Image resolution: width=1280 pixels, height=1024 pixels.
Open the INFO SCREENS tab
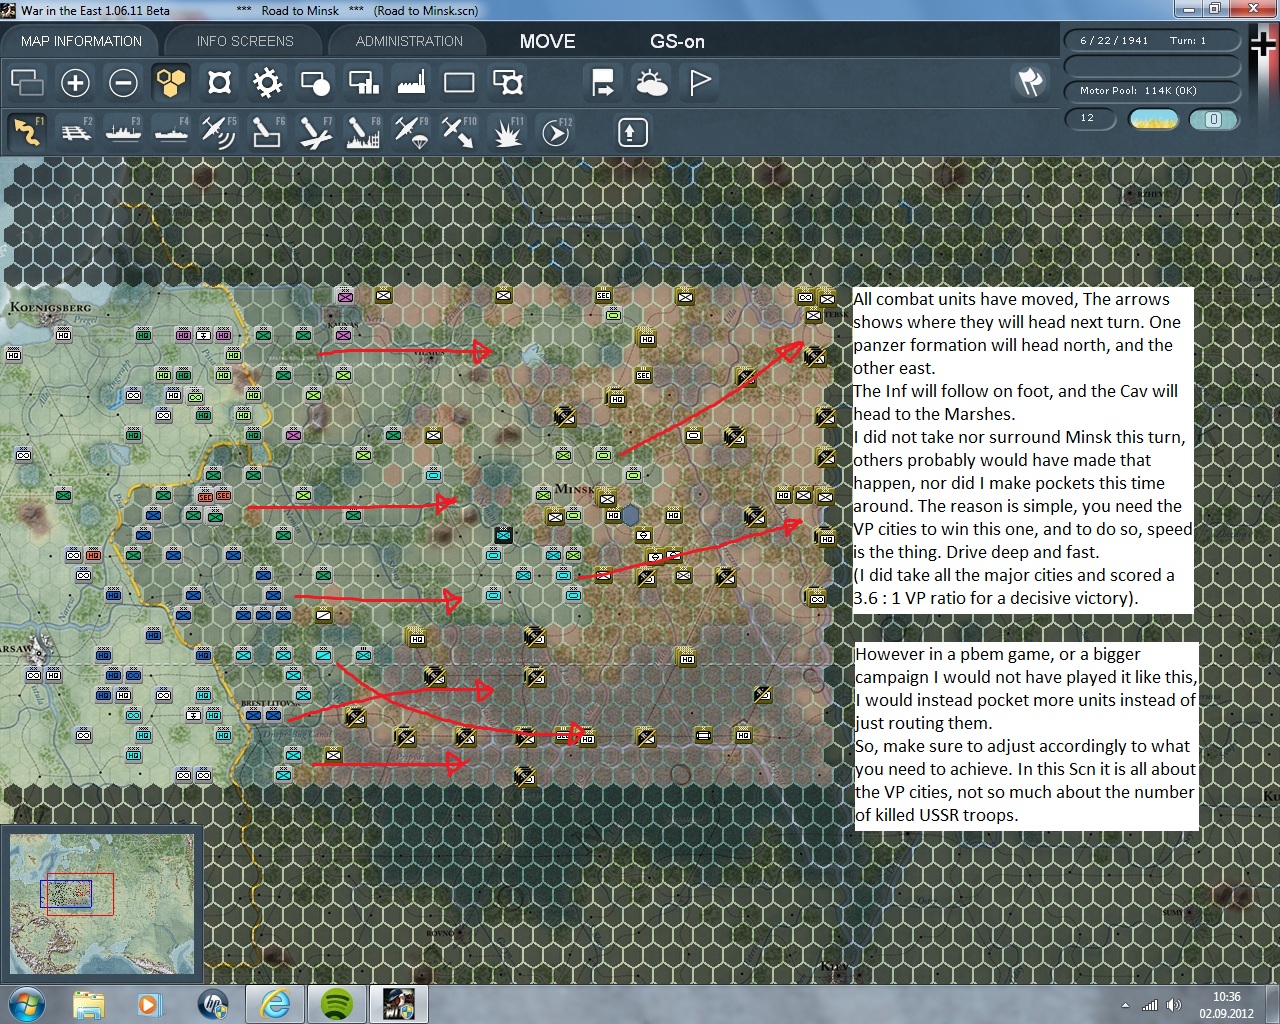(245, 41)
